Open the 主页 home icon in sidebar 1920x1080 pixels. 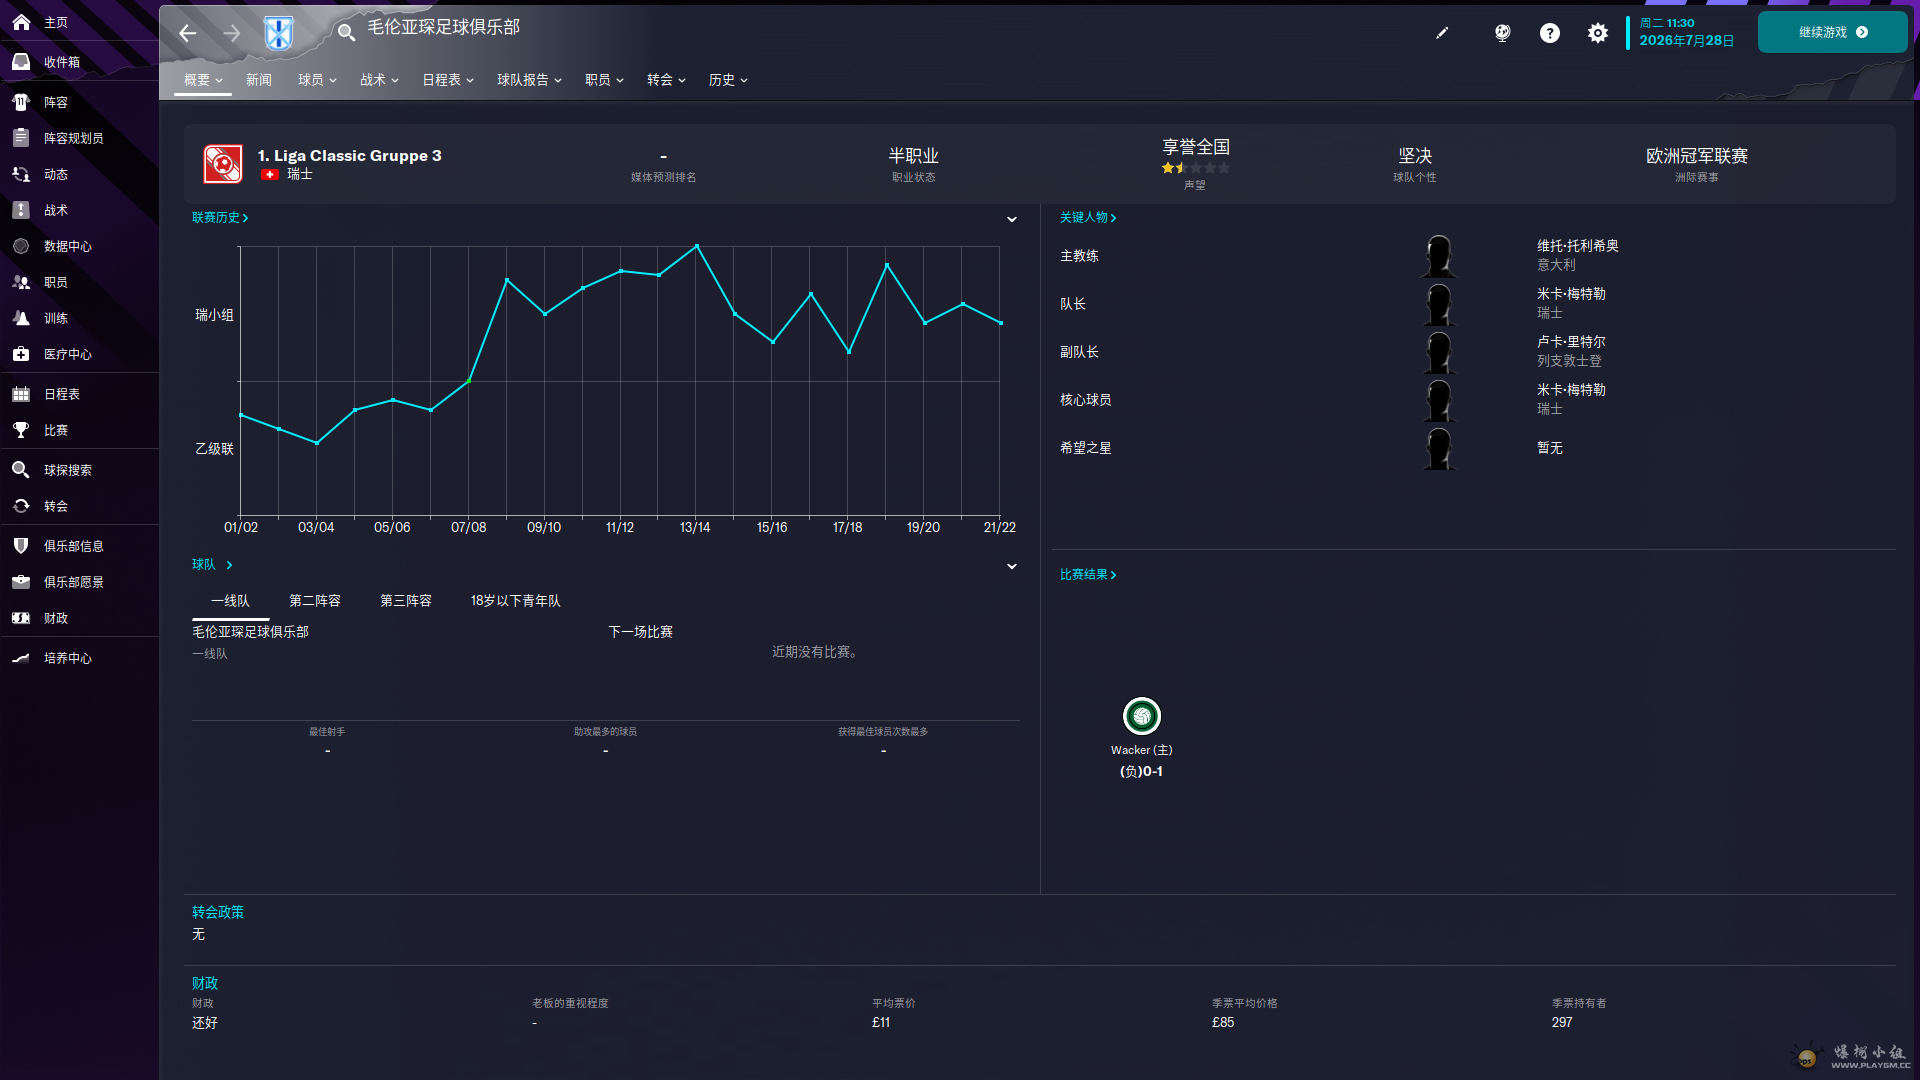coord(21,22)
